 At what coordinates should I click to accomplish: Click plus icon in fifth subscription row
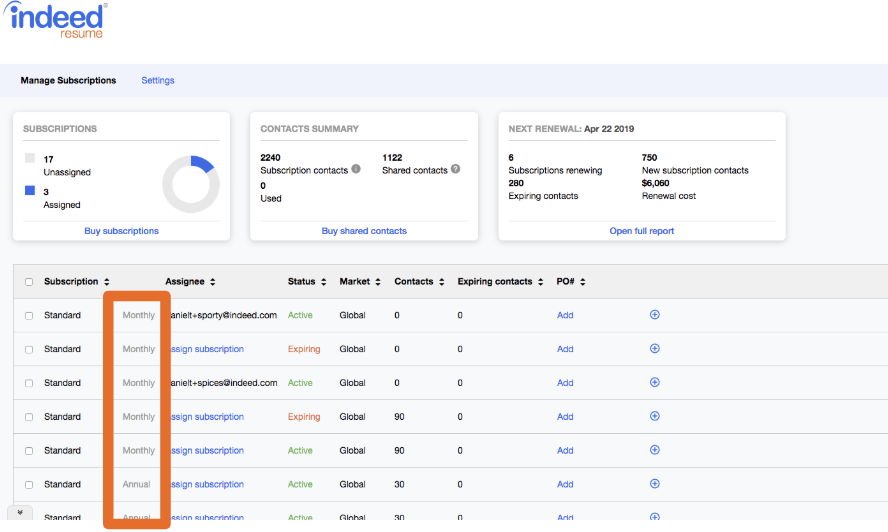click(x=655, y=451)
